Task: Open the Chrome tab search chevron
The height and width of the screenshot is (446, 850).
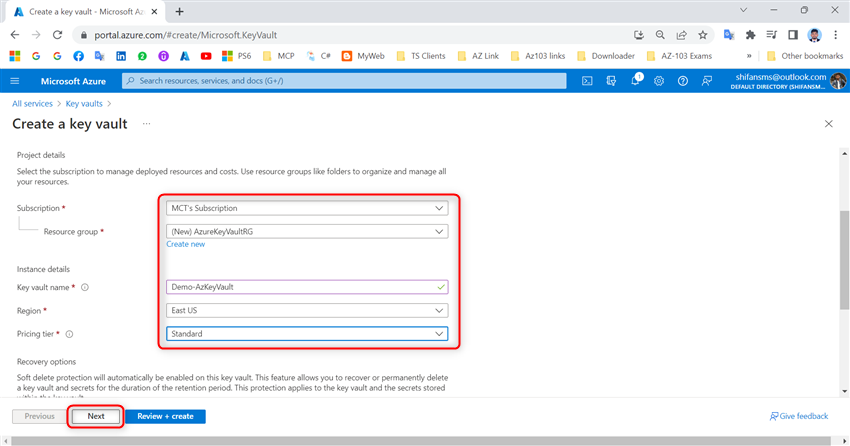Action: click(x=743, y=10)
